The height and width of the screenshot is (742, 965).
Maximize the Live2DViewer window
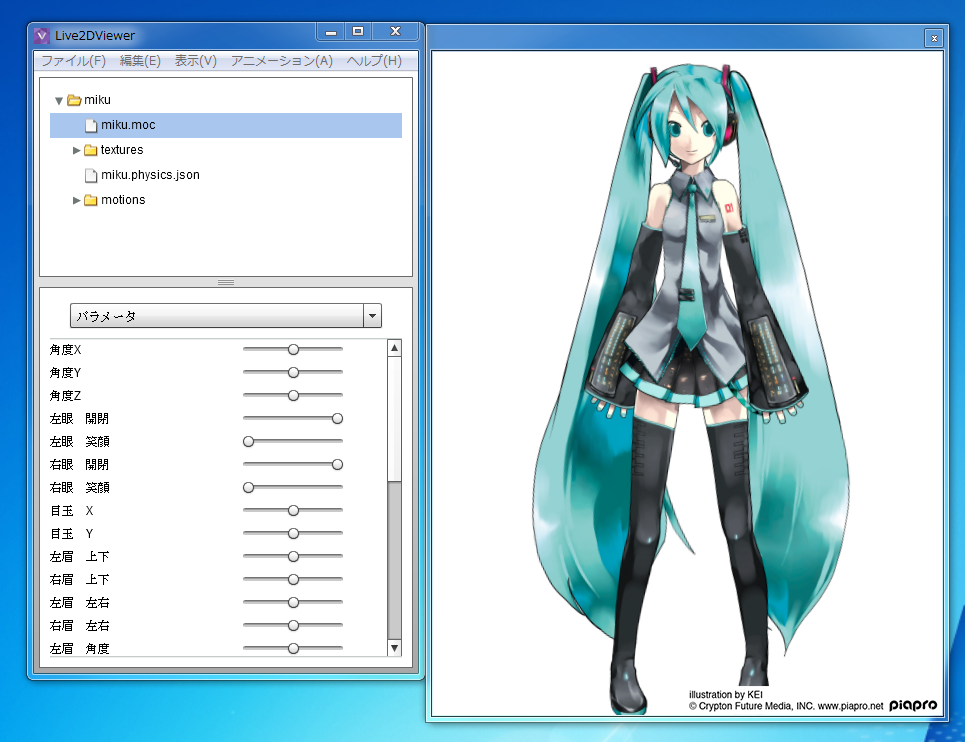pyautogui.click(x=358, y=31)
